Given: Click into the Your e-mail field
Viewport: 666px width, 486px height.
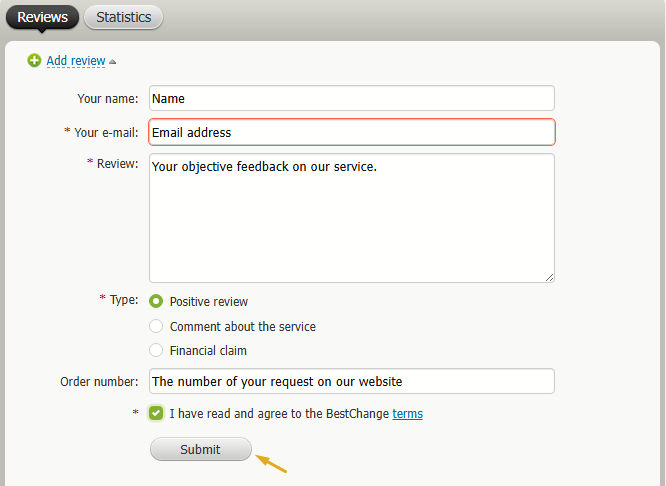Looking at the screenshot, I should (351, 132).
